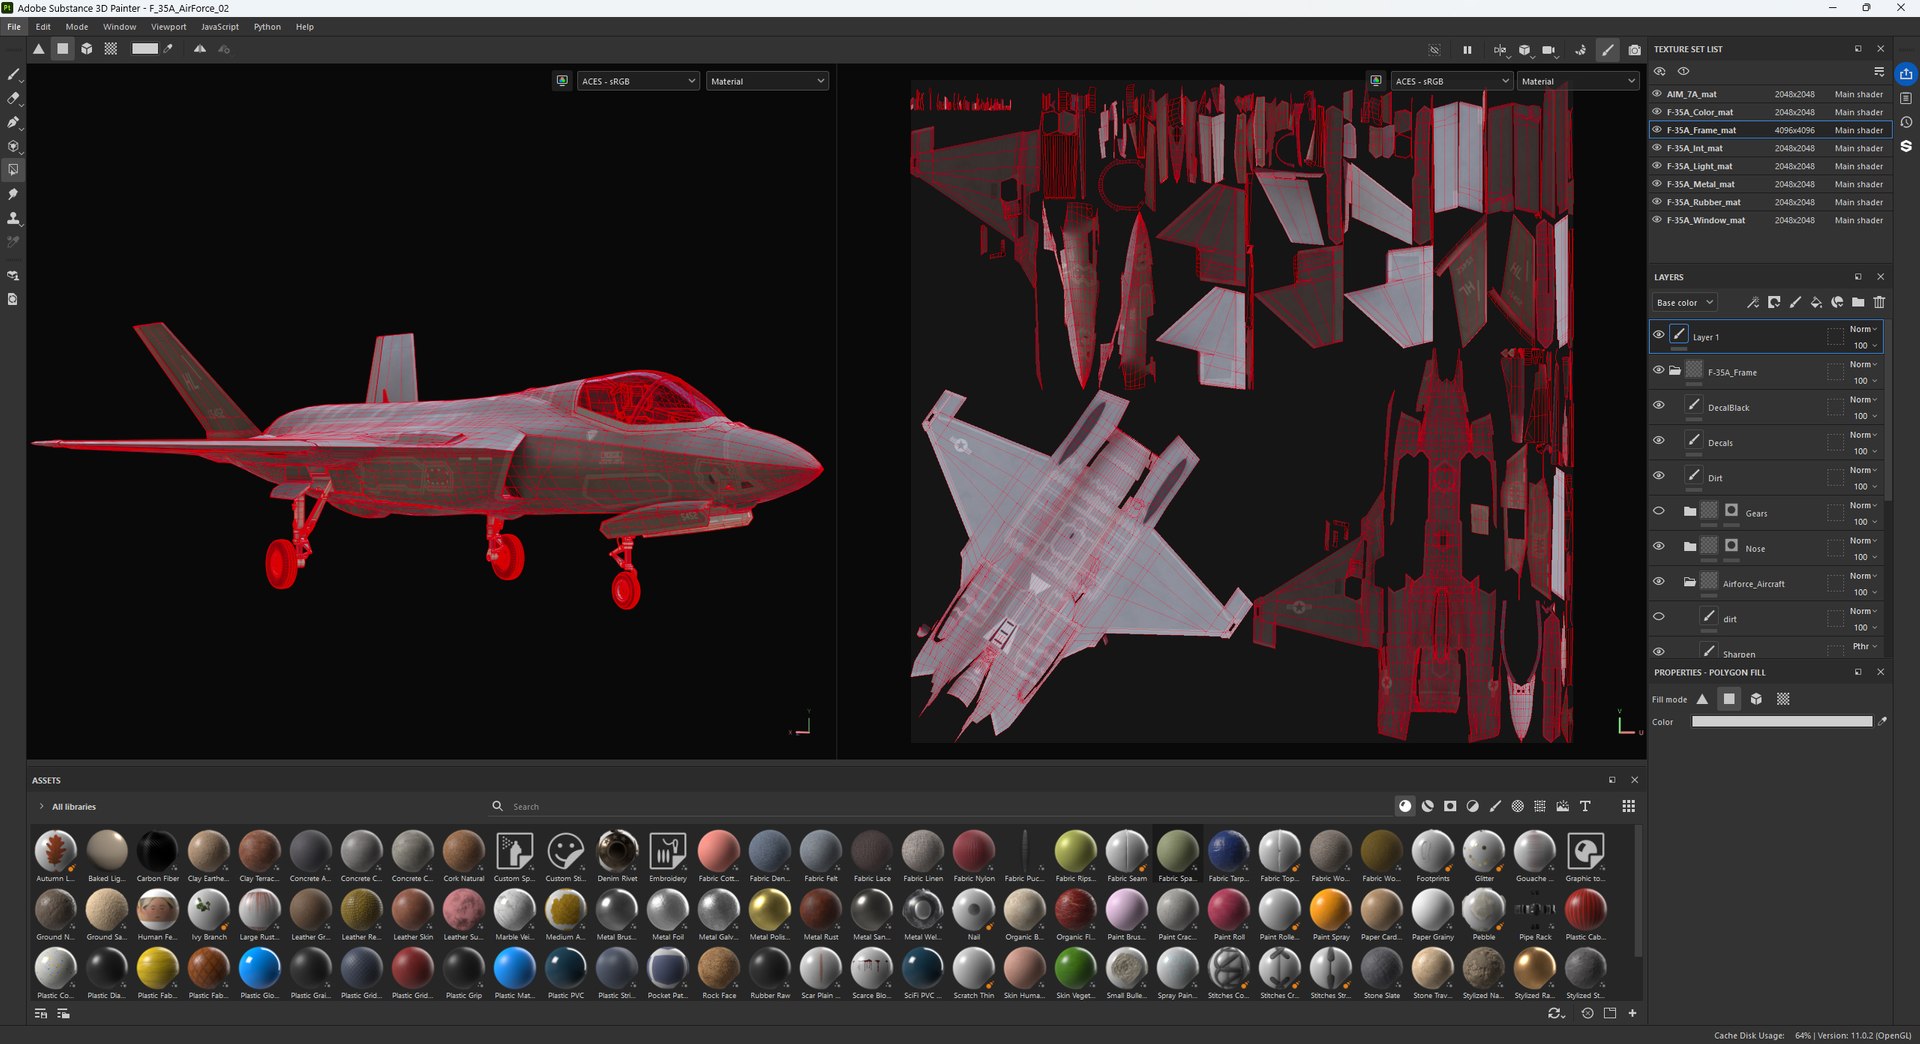Image resolution: width=1920 pixels, height=1044 pixels.
Task: Choose UV chunk fill checkerboard in top toolbar
Action: (x=111, y=48)
